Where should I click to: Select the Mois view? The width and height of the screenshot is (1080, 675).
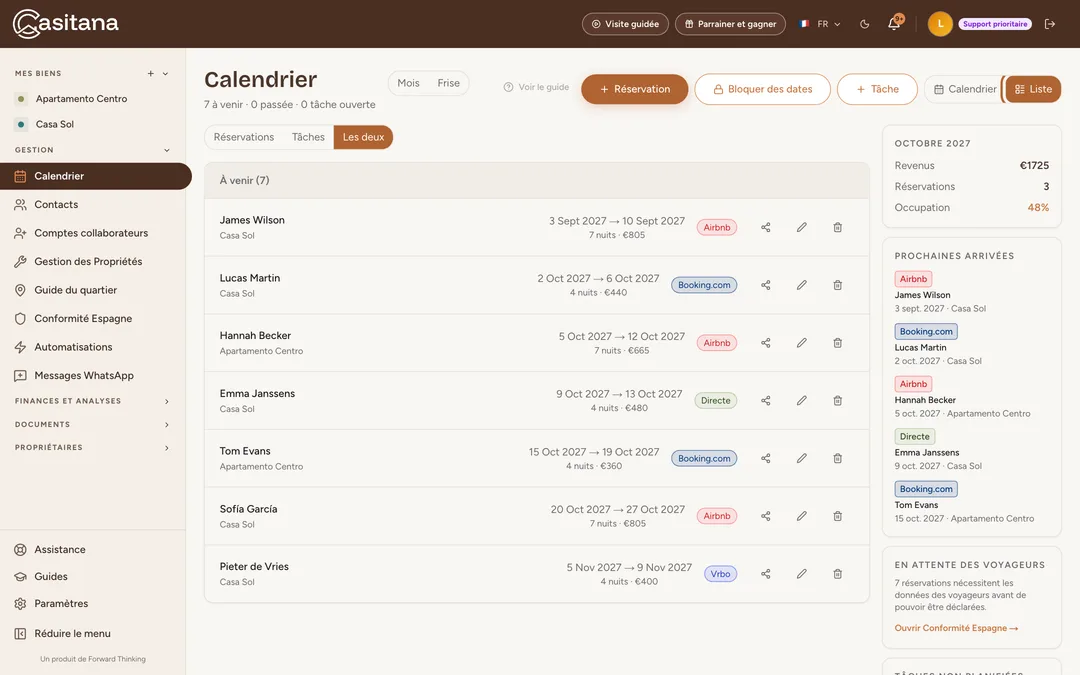[408, 83]
